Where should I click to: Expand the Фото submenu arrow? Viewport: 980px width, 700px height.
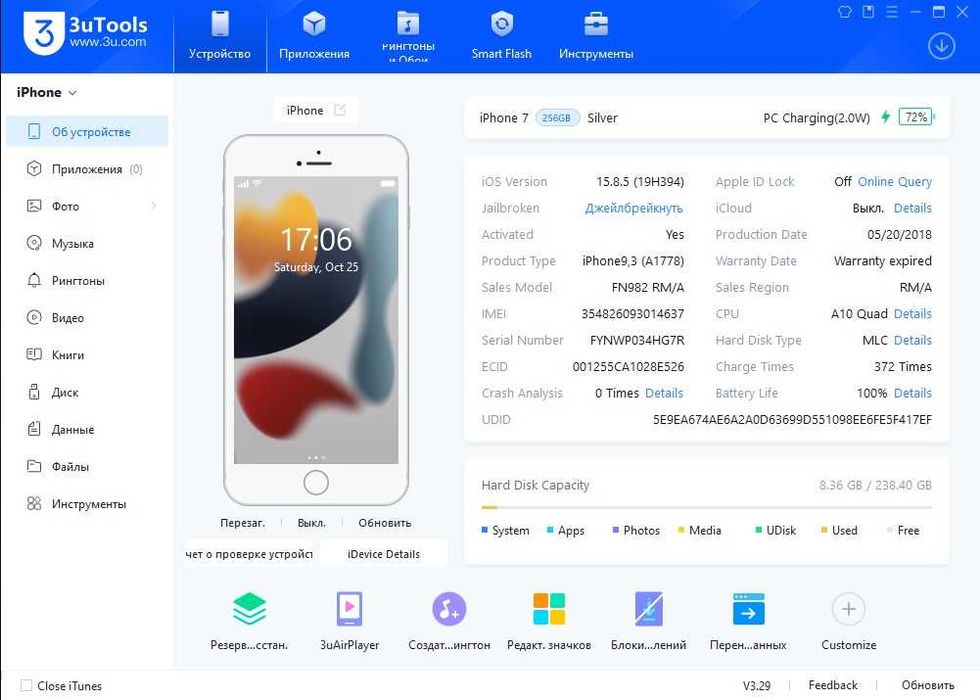[154, 206]
